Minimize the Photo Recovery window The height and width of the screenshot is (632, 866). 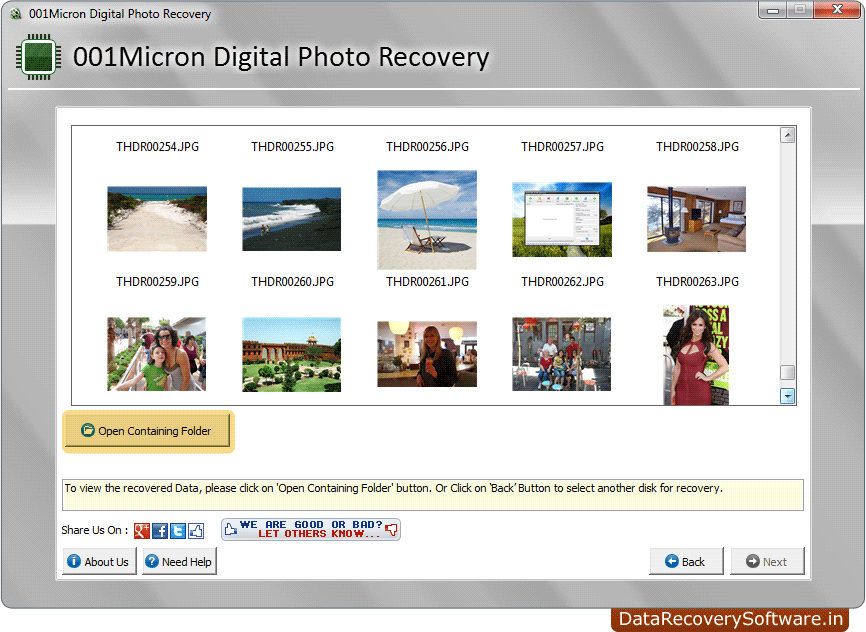click(x=773, y=10)
